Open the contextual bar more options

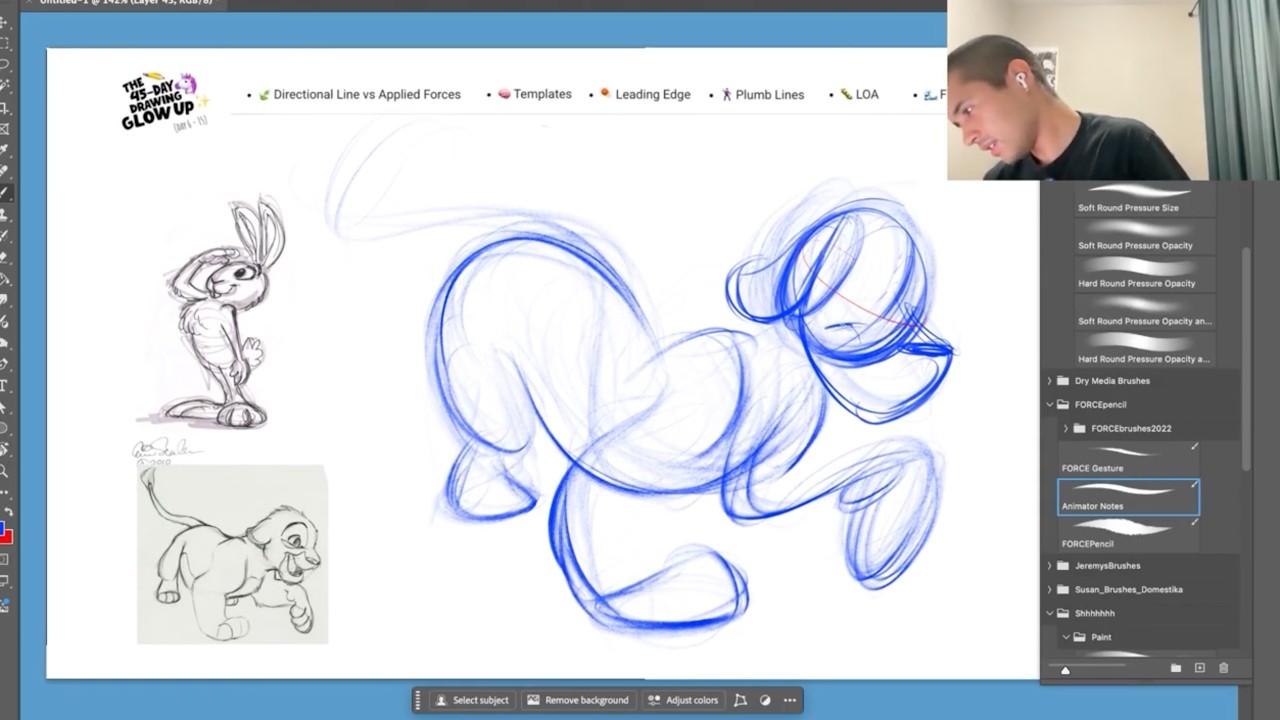tap(790, 700)
